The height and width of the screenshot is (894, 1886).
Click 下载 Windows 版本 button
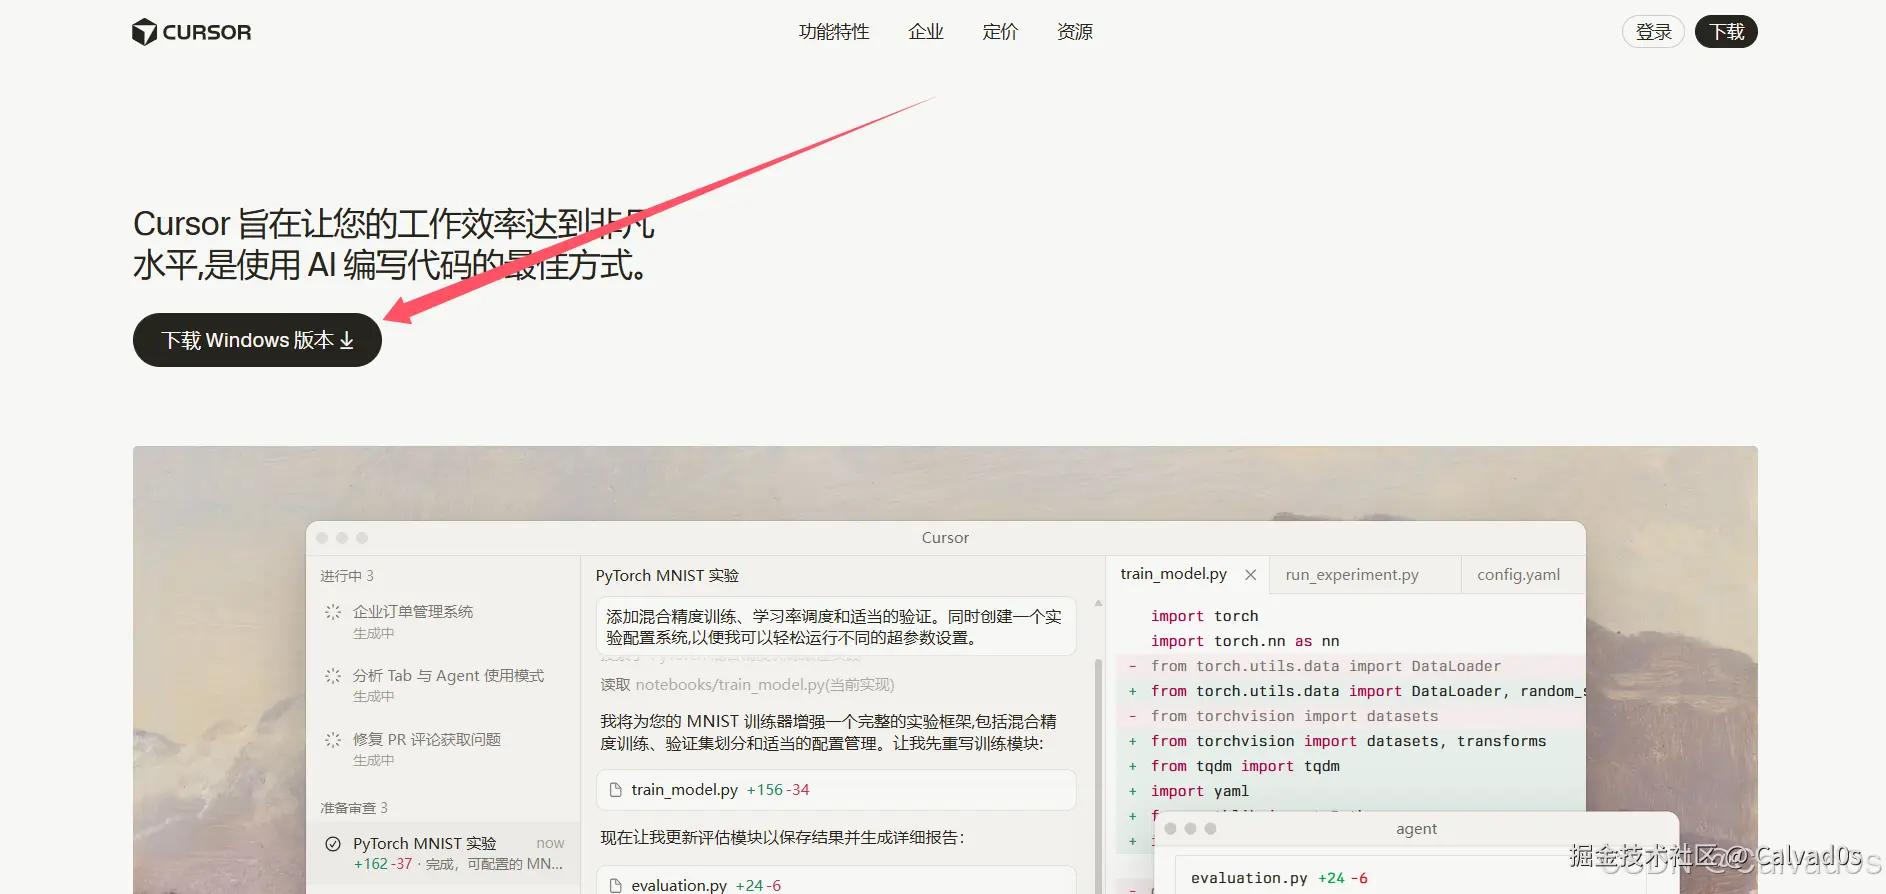click(x=257, y=340)
